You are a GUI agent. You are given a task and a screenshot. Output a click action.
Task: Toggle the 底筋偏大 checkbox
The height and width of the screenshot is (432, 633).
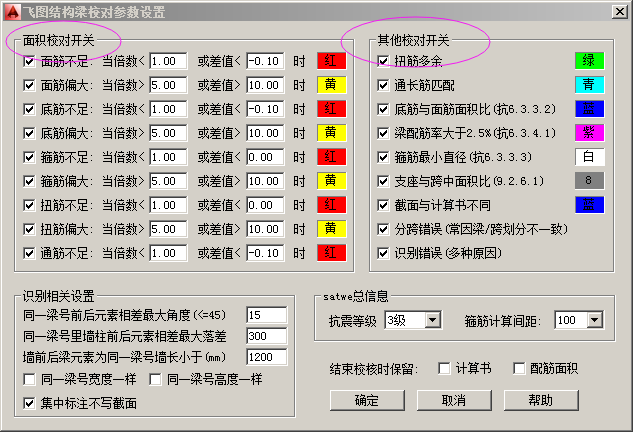29,133
